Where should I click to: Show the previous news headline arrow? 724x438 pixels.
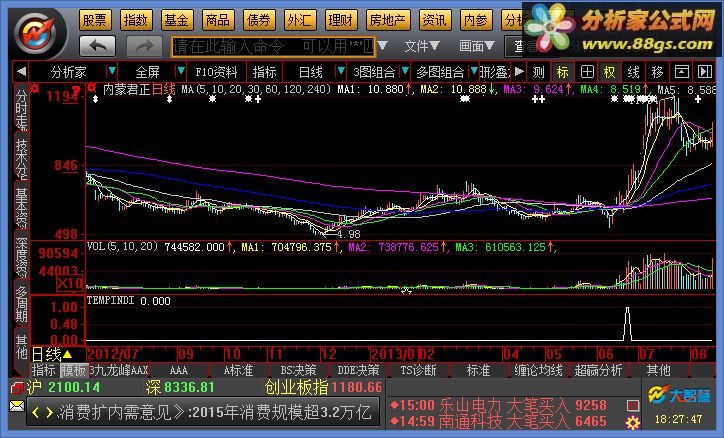(x=36, y=412)
